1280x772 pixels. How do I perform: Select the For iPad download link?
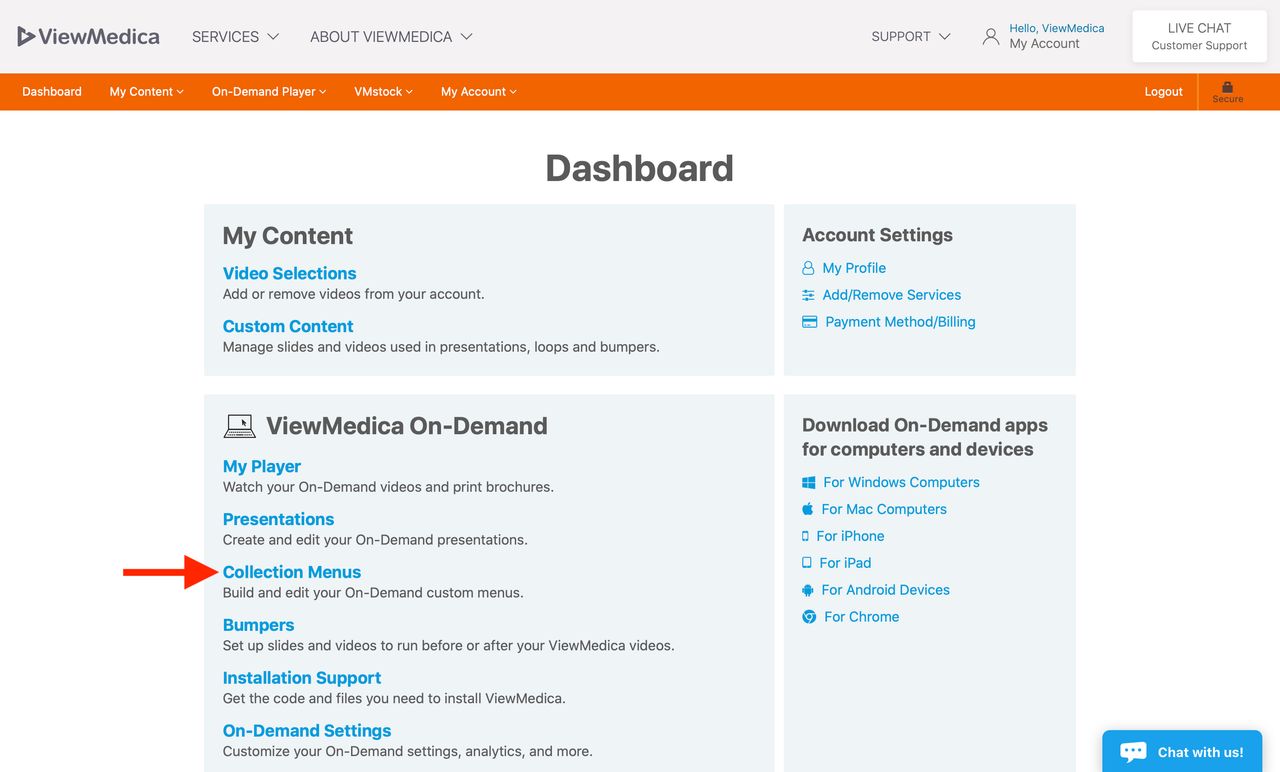(x=845, y=563)
